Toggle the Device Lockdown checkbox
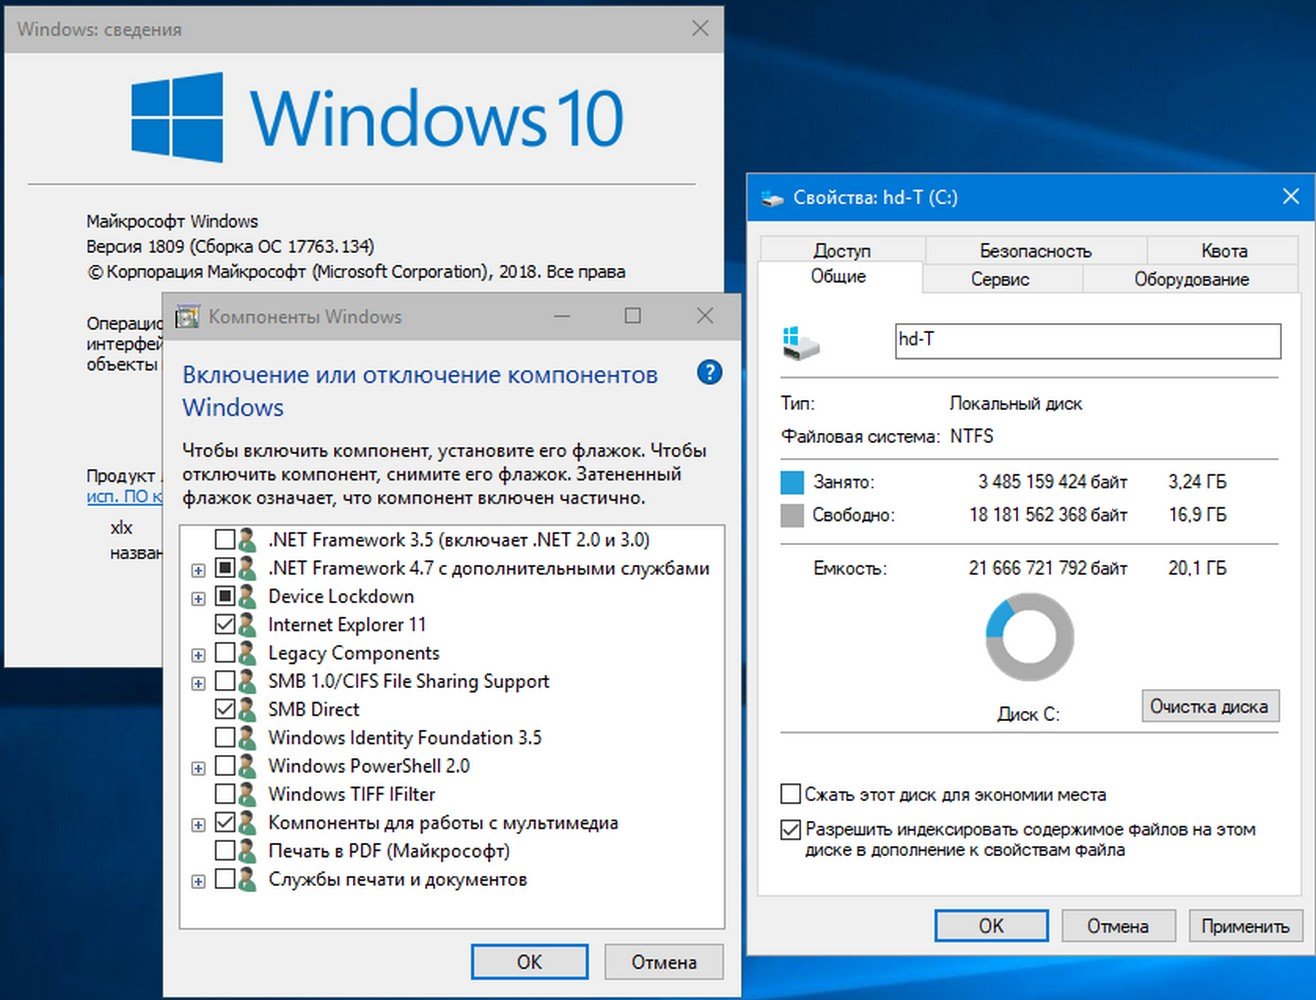Image resolution: width=1316 pixels, height=1000 pixels. pyautogui.click(x=225, y=596)
